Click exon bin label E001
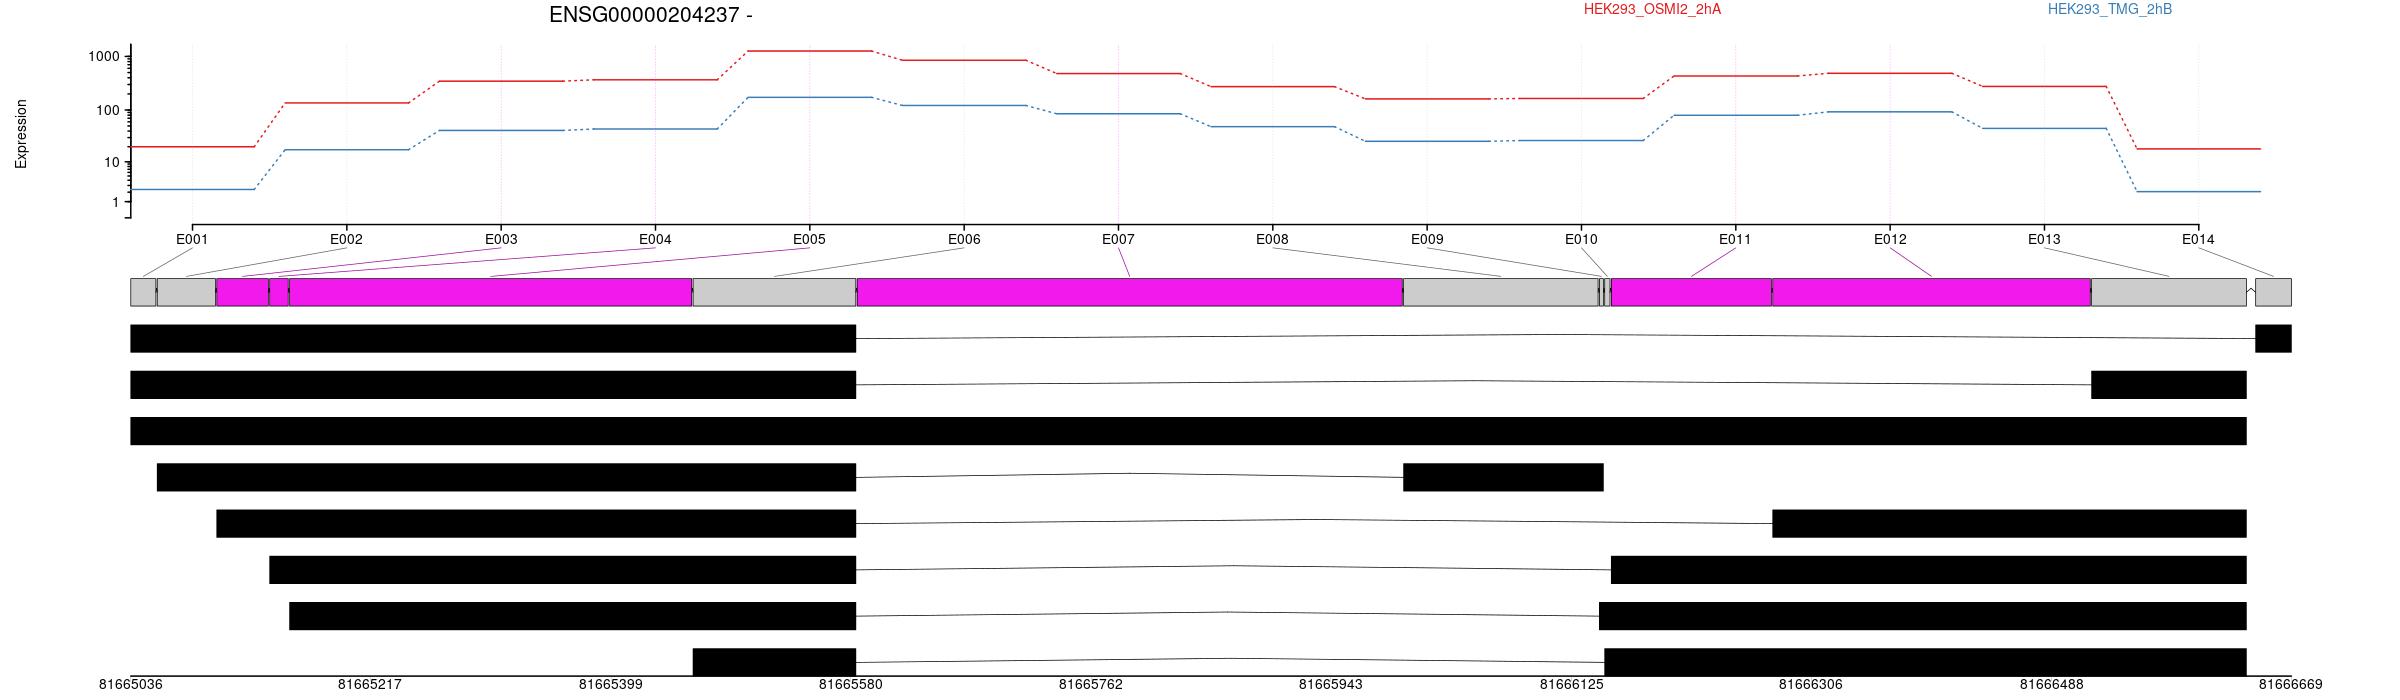The width and height of the screenshot is (2400, 700). click(x=192, y=239)
